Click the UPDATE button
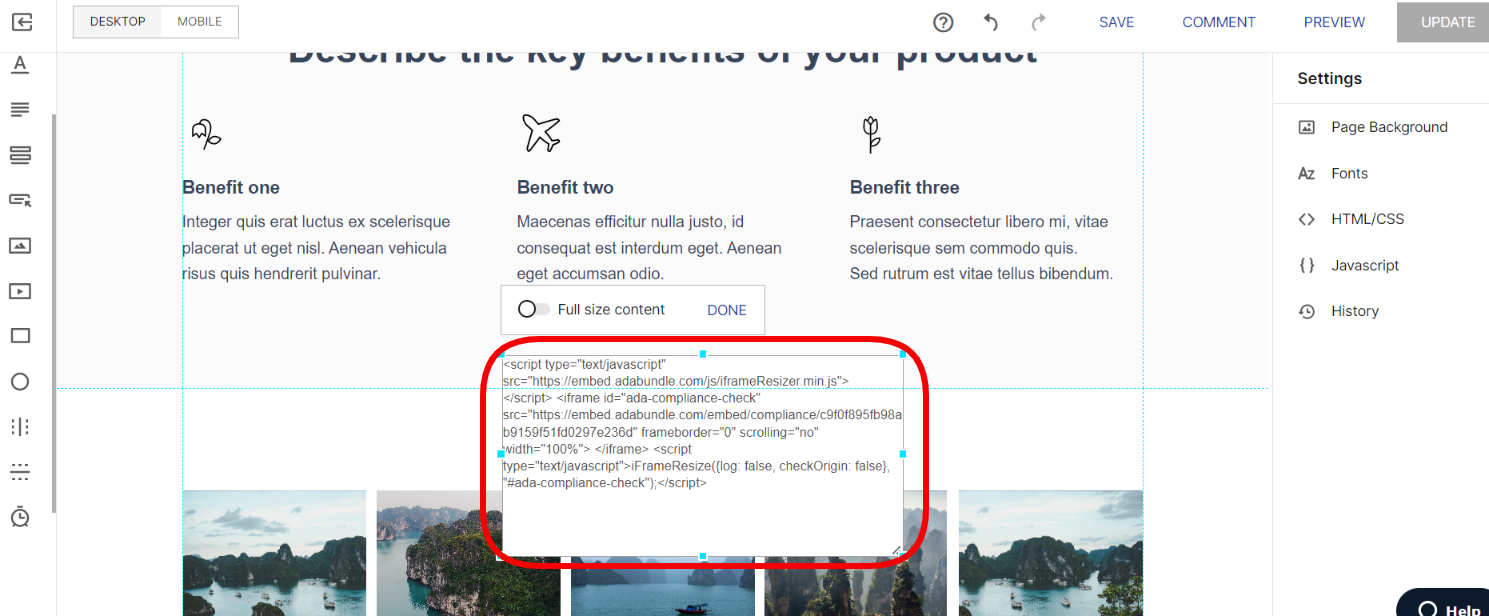Screen dimensions: 1489x616 click(1443, 22)
